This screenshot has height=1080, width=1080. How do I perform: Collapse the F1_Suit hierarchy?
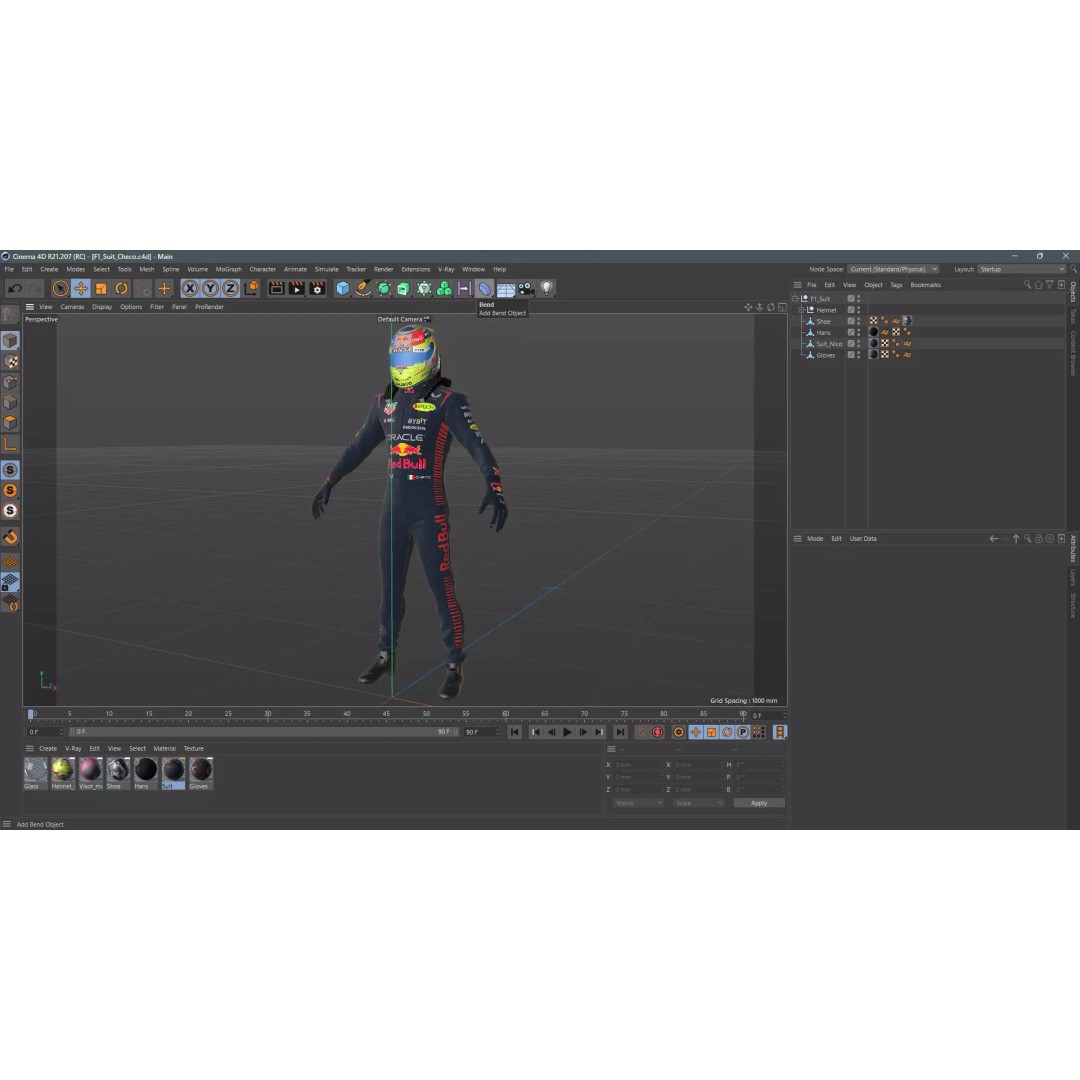tap(795, 298)
